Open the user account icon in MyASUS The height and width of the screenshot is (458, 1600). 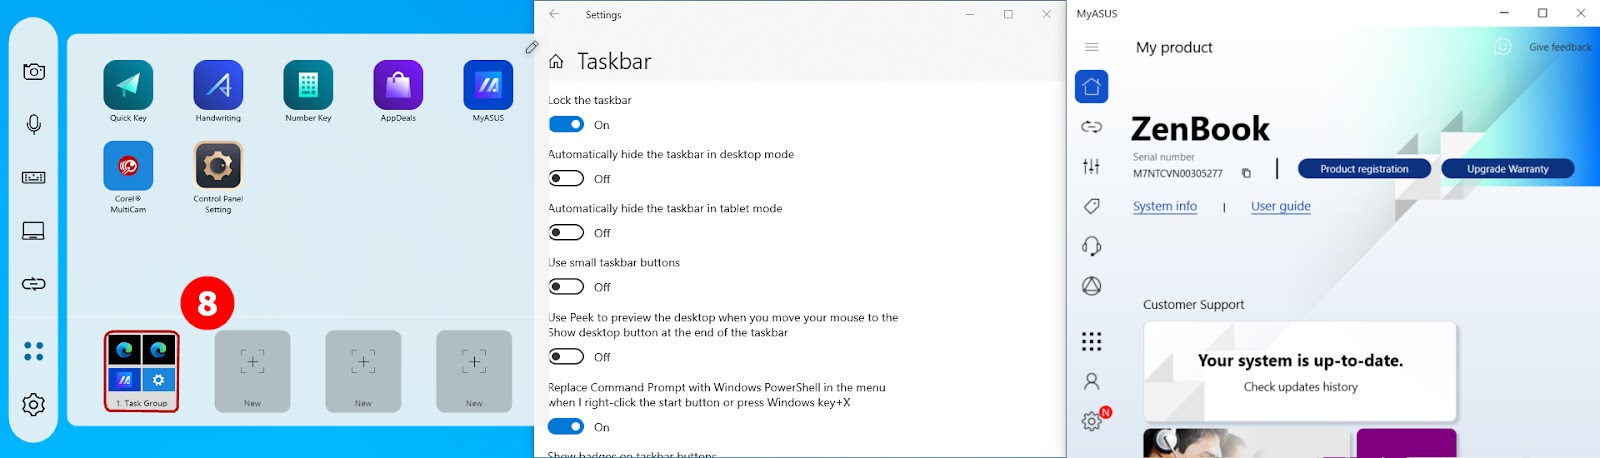[x=1091, y=381]
